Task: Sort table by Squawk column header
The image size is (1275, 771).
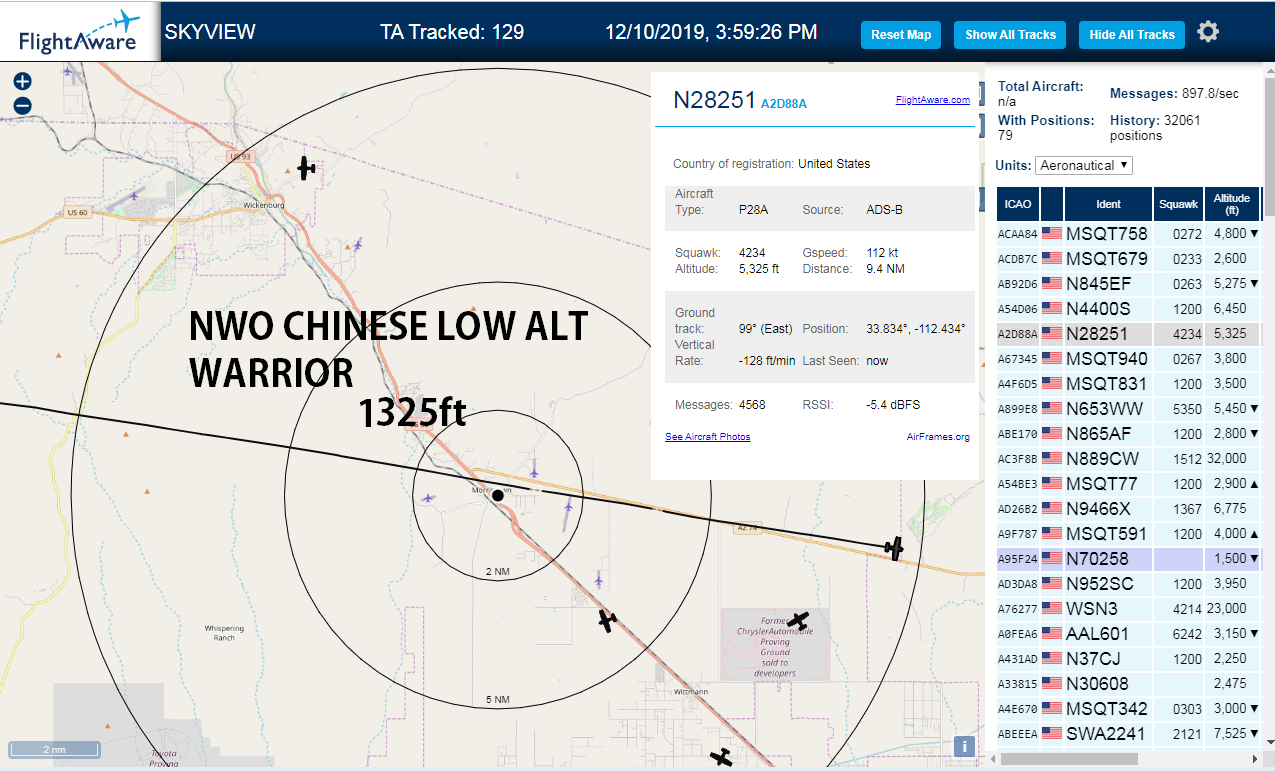Action: tap(1178, 204)
